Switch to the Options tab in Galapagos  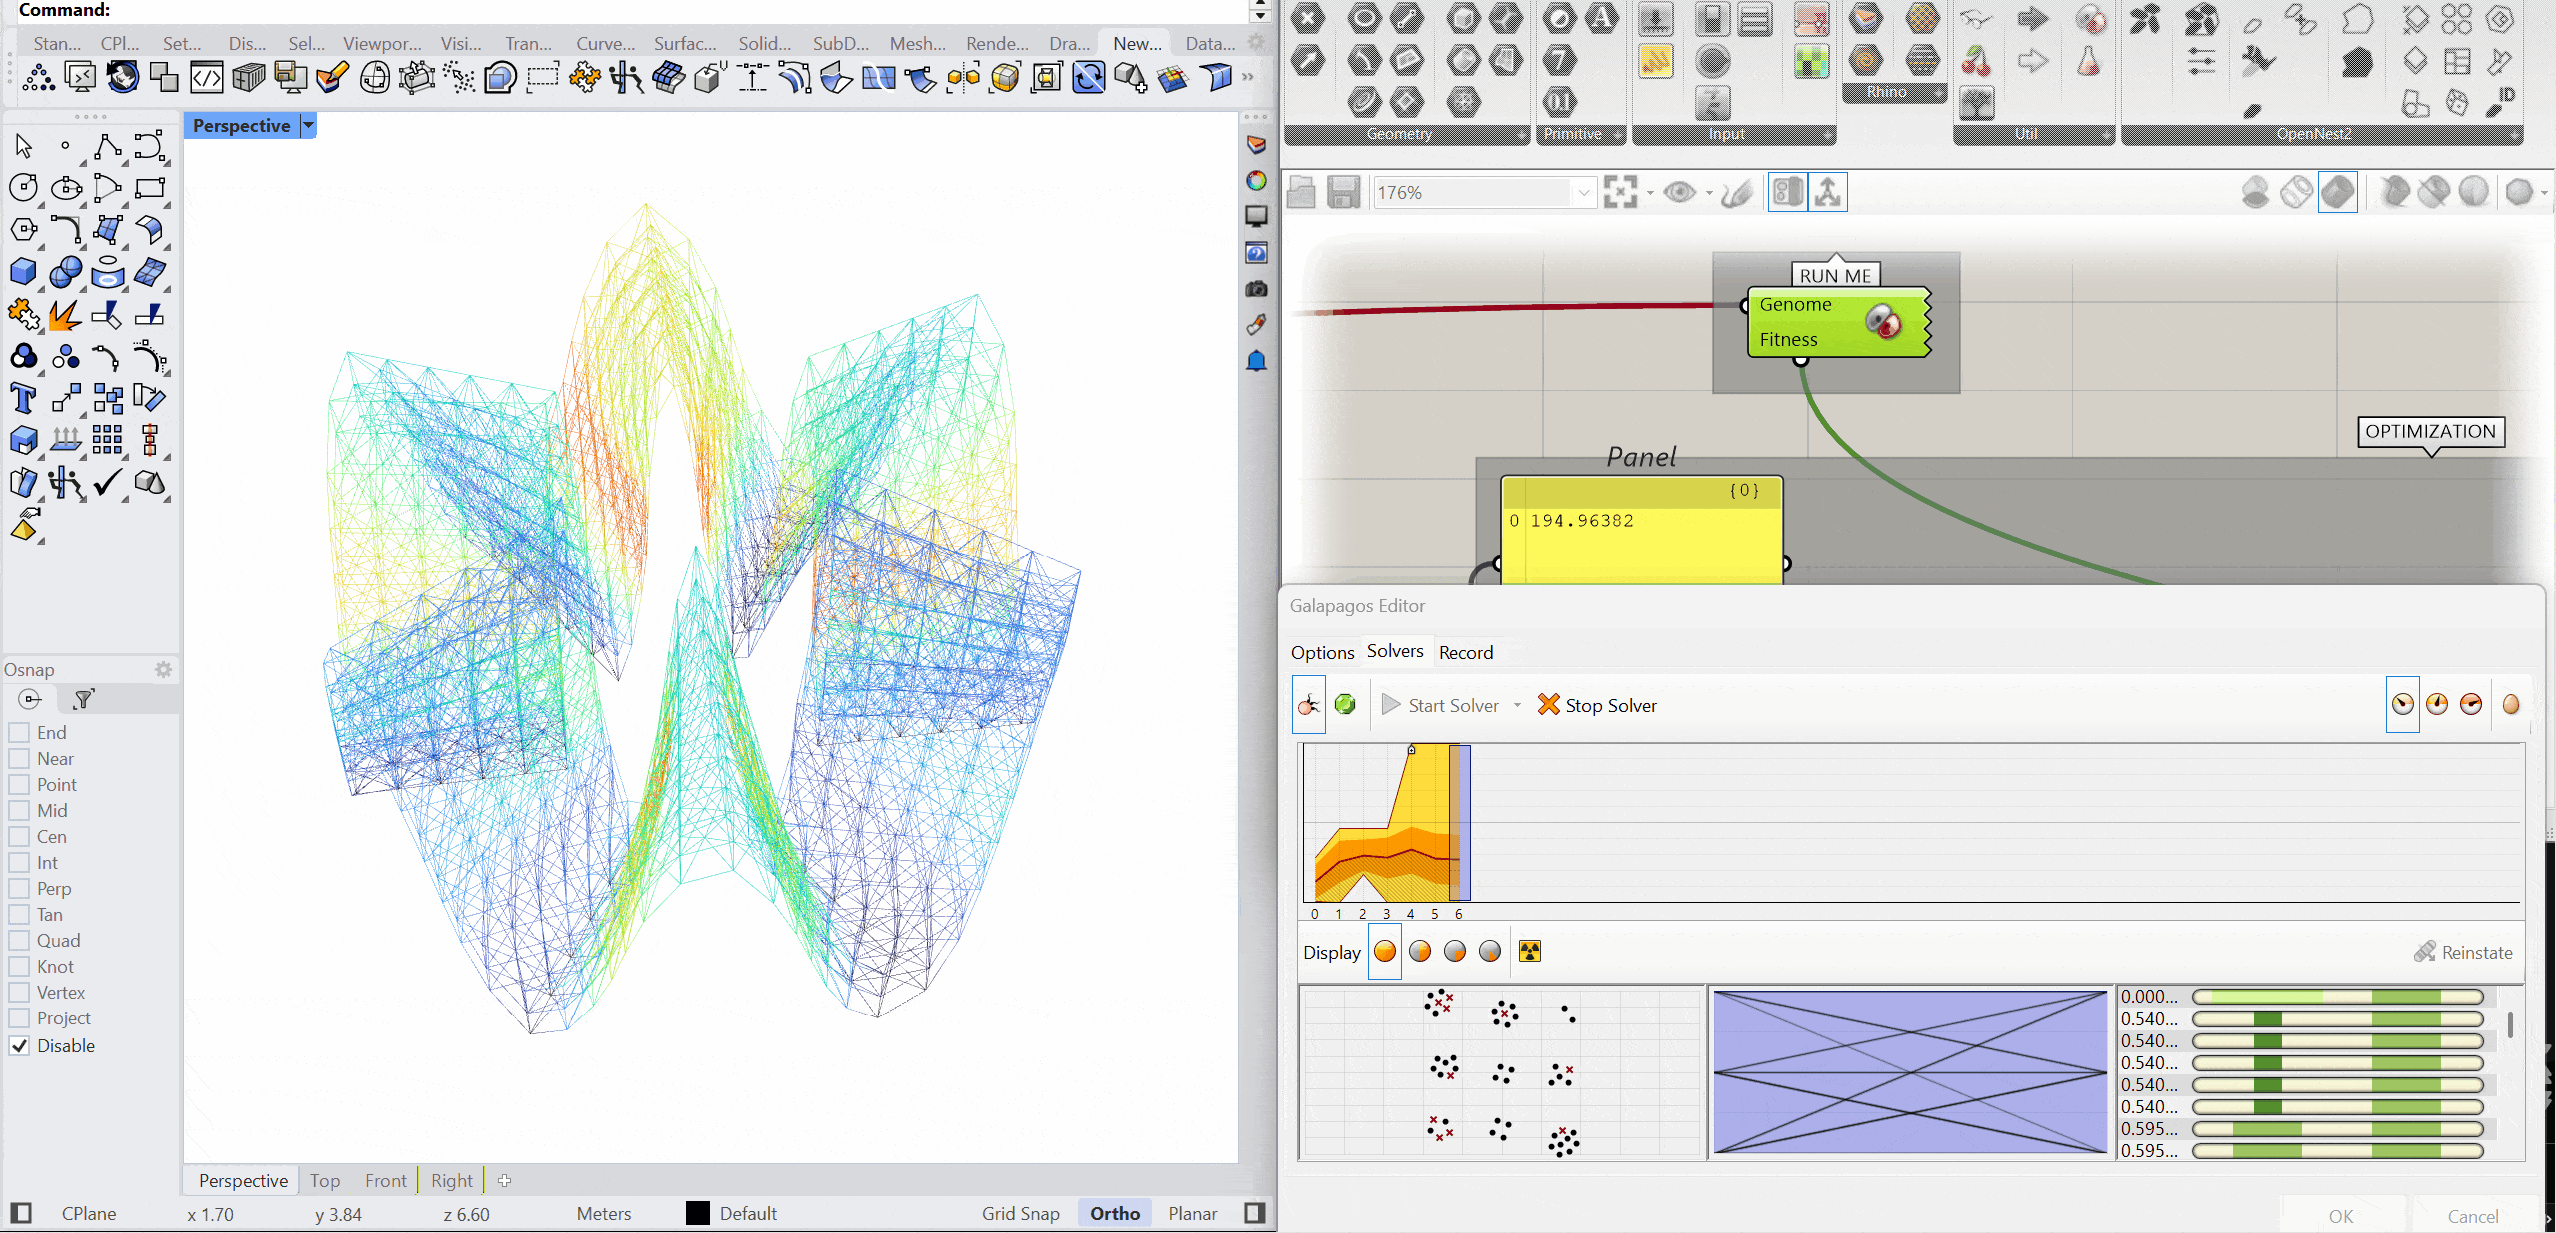tap(1322, 652)
